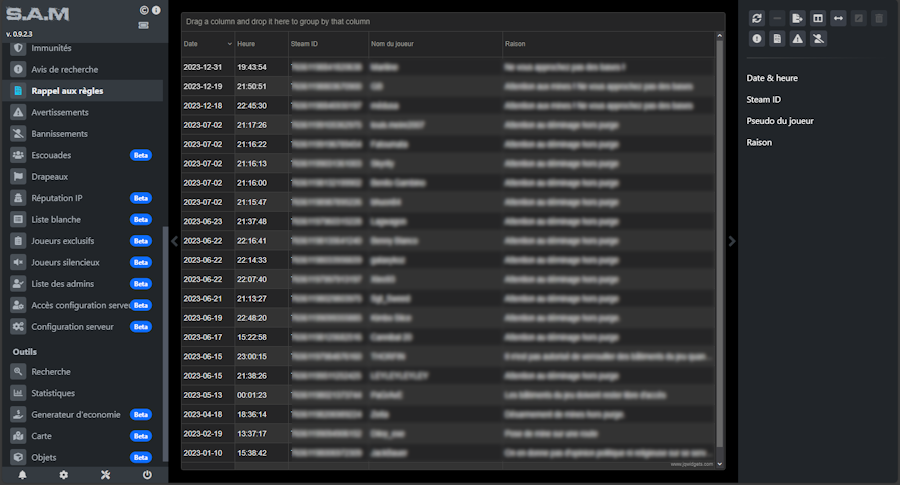
Task: Click the power icon at sidebar bottom
Action: pyautogui.click(x=147, y=475)
